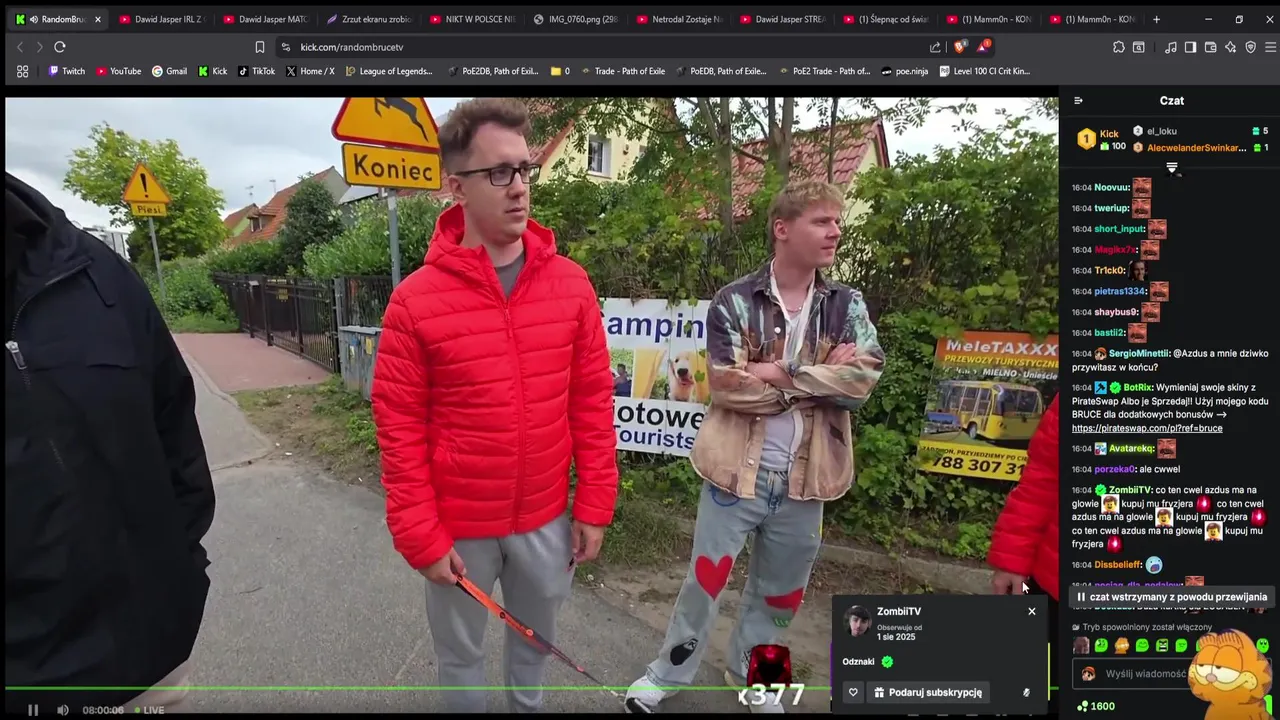Screen dimensions: 1280x720
Task: Click Podaruj subskrypcję gift button
Action: (x=928, y=692)
